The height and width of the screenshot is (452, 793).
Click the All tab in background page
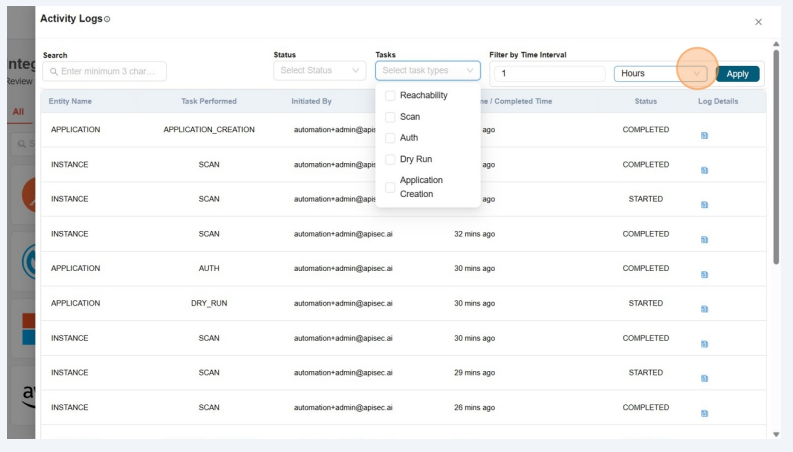coord(18,112)
